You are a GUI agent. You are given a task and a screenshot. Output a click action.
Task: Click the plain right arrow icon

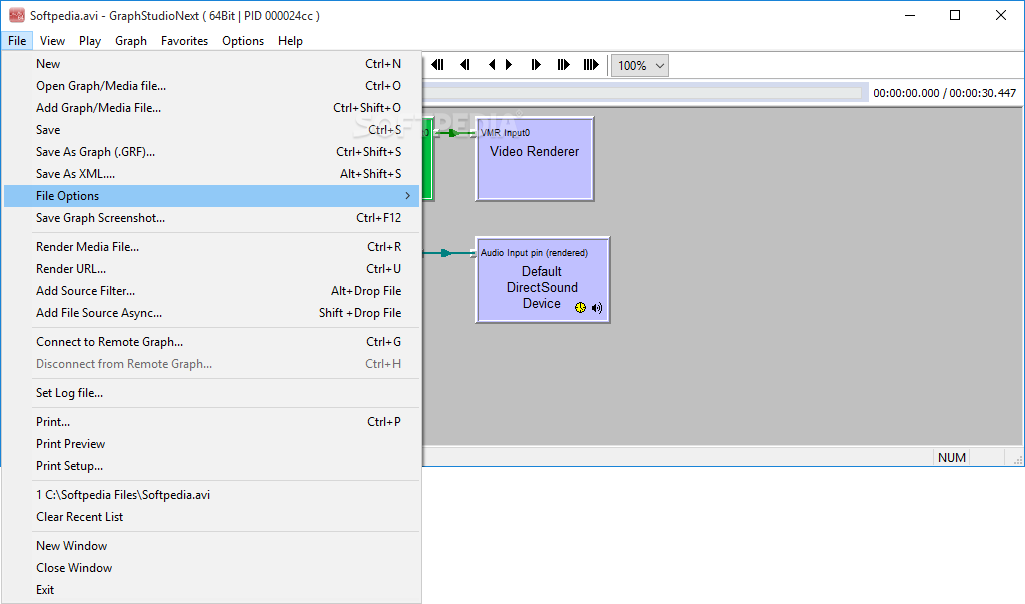(x=509, y=65)
